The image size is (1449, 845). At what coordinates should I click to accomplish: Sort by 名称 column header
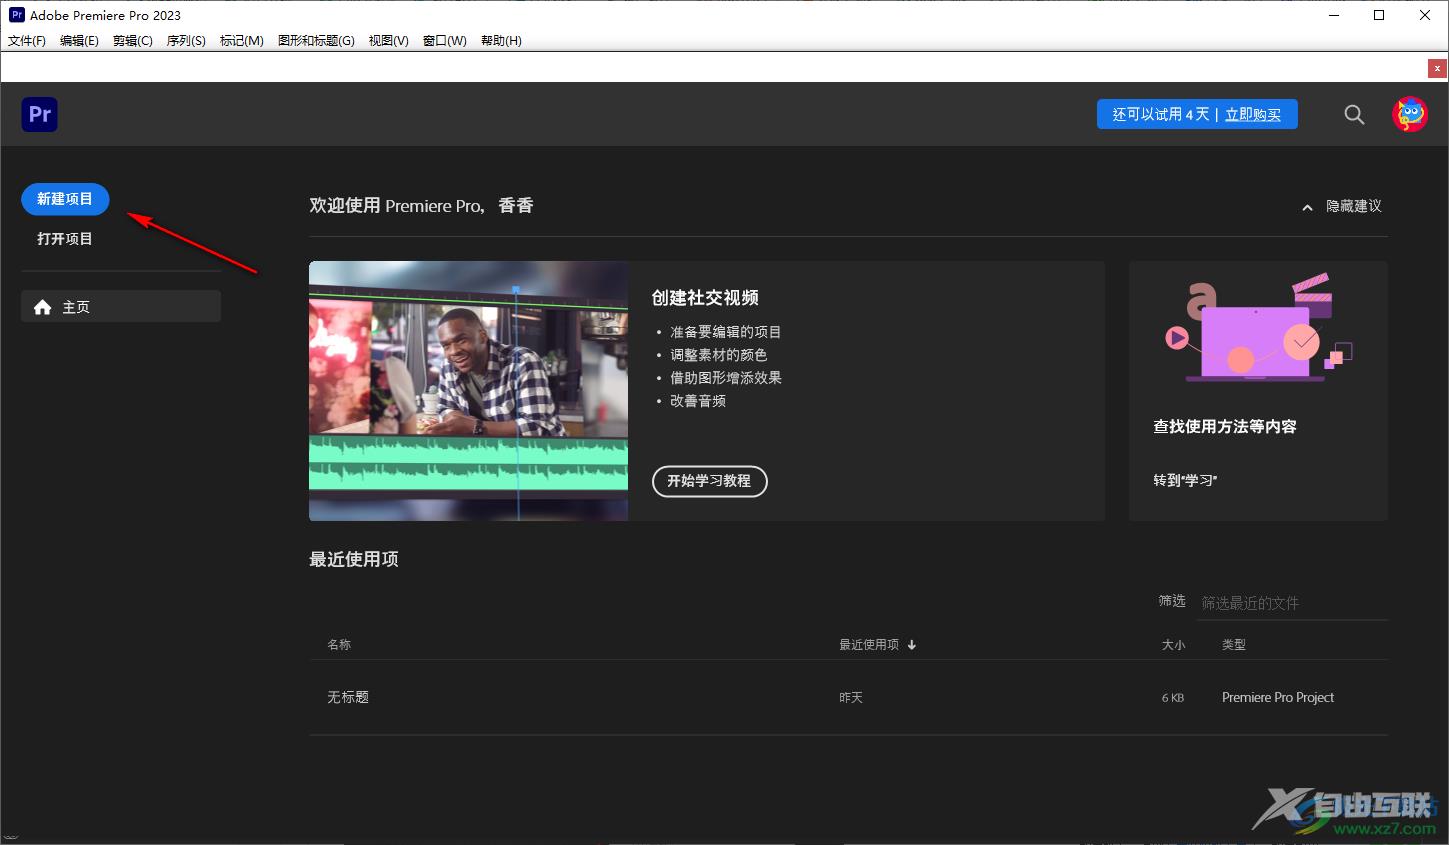[339, 645]
